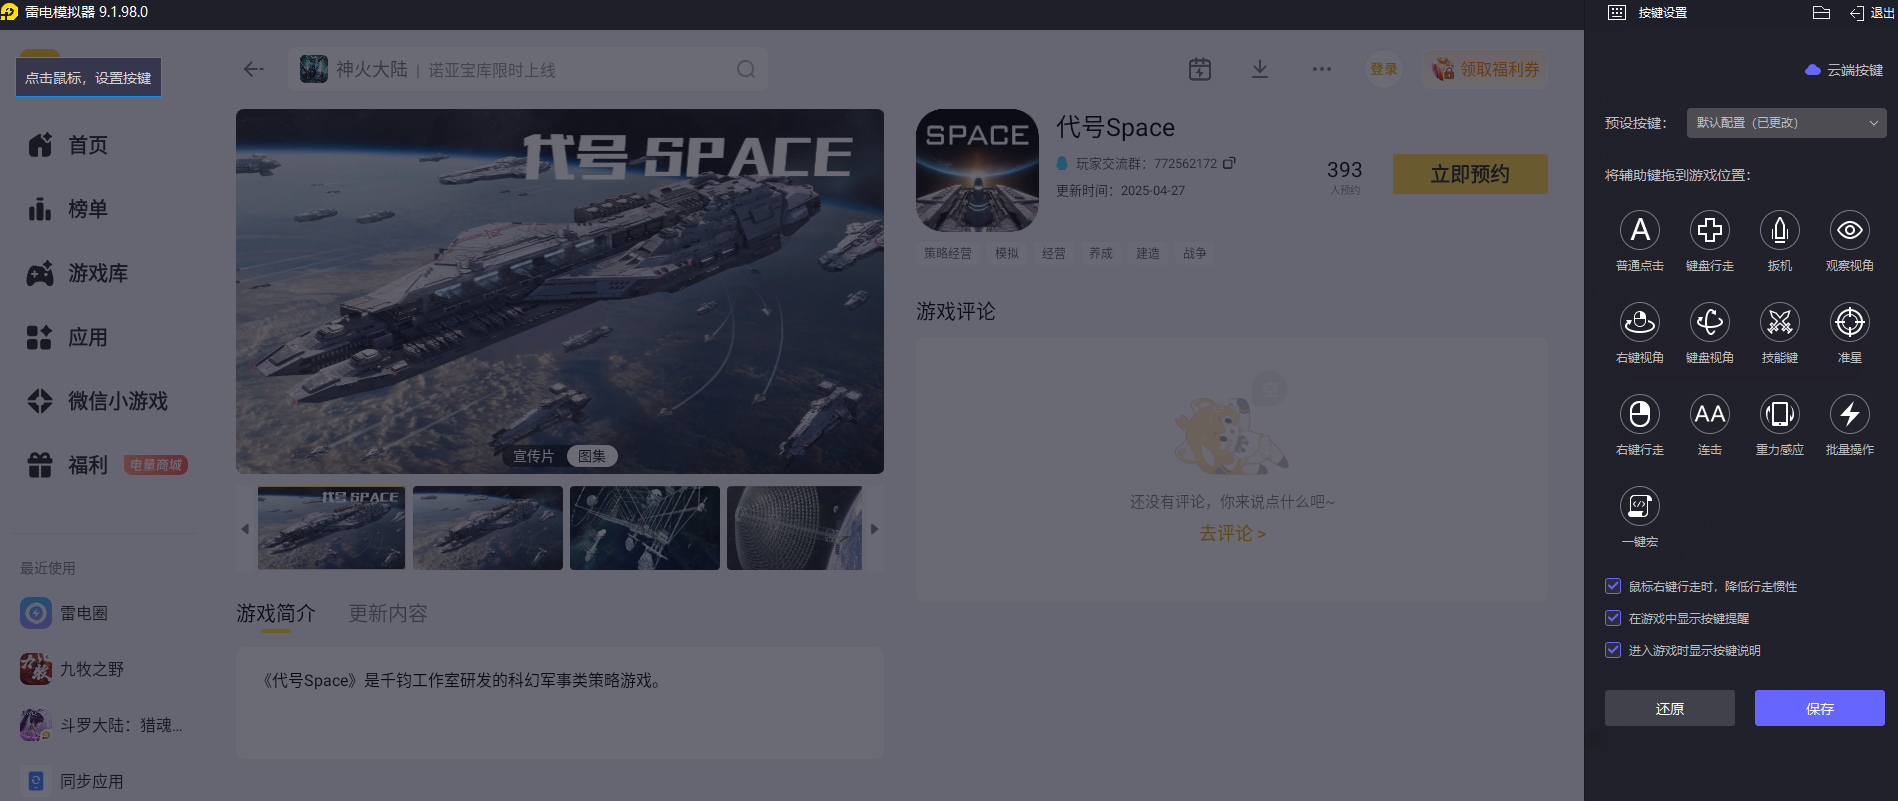Switch media viewer to 宣传片
Viewport: 1898px width, 801px height.
coord(533,456)
